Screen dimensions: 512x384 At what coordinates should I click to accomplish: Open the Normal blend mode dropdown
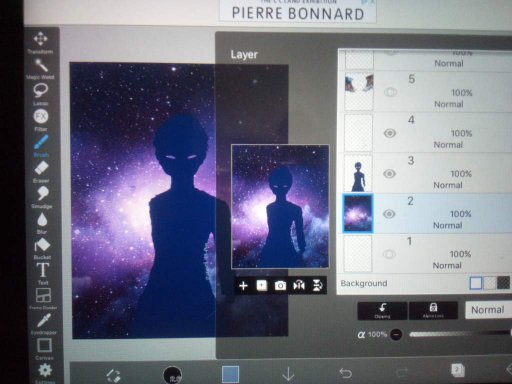pyautogui.click(x=488, y=310)
